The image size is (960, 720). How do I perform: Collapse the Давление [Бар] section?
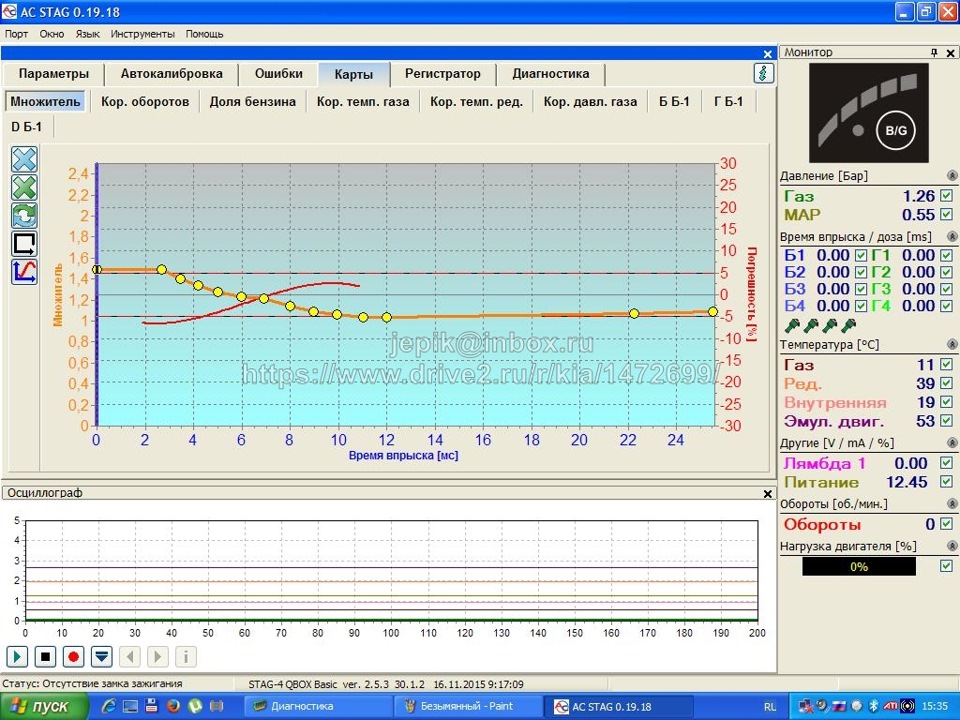coord(951,176)
